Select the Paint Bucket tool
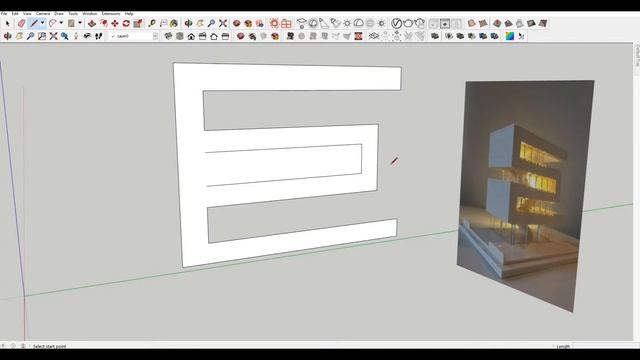Viewport: 640px width, 360px height. tap(174, 24)
